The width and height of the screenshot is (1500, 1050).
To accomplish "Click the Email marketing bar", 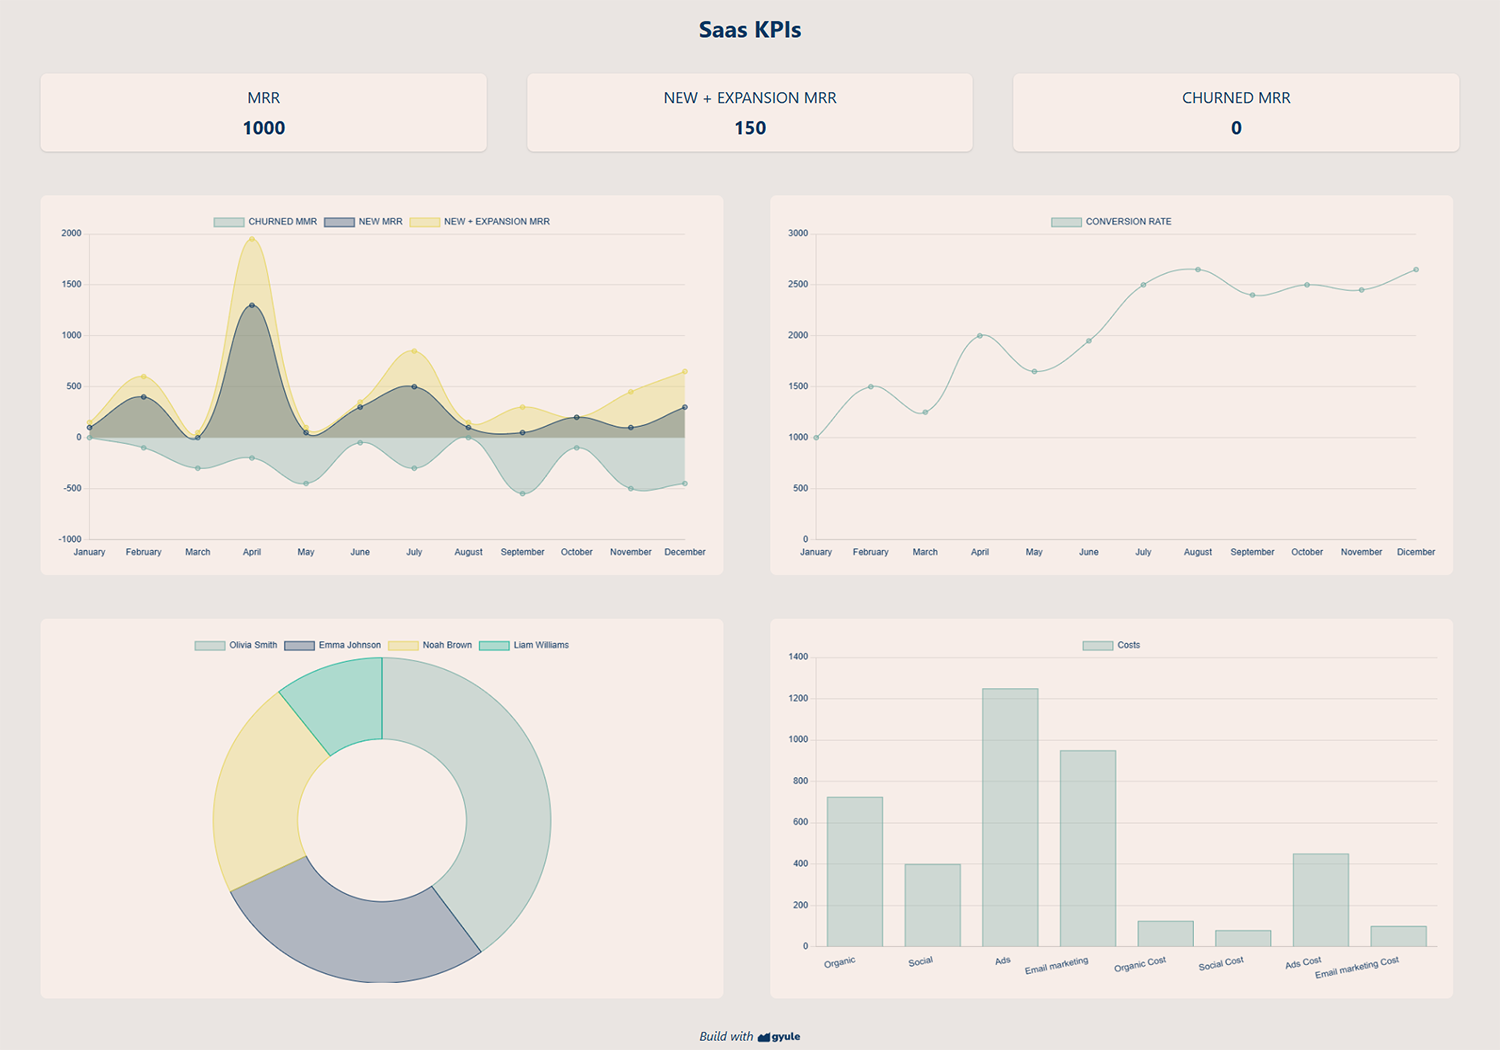I will [1088, 848].
